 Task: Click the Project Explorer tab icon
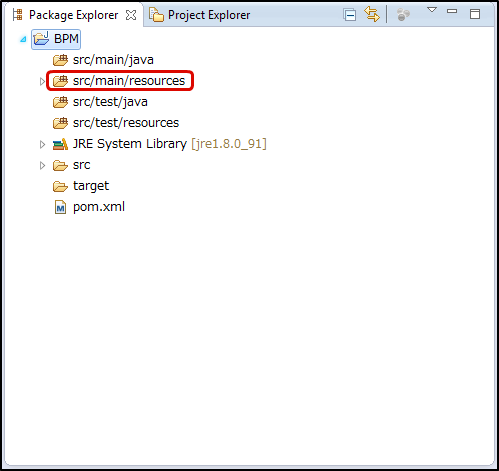click(156, 15)
